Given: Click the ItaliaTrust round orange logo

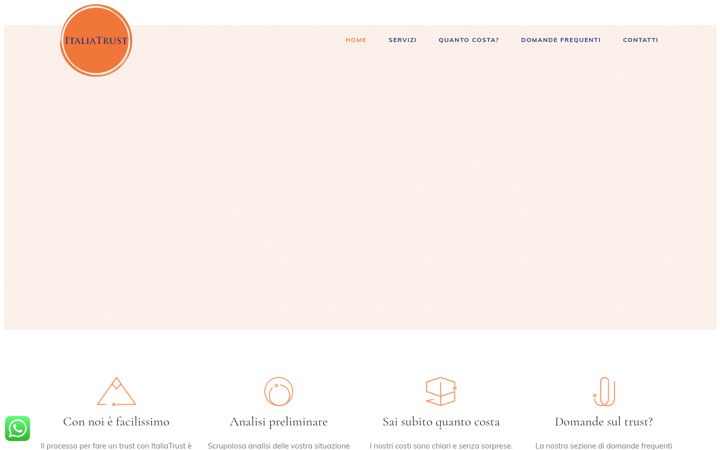Looking at the screenshot, I should pyautogui.click(x=96, y=40).
